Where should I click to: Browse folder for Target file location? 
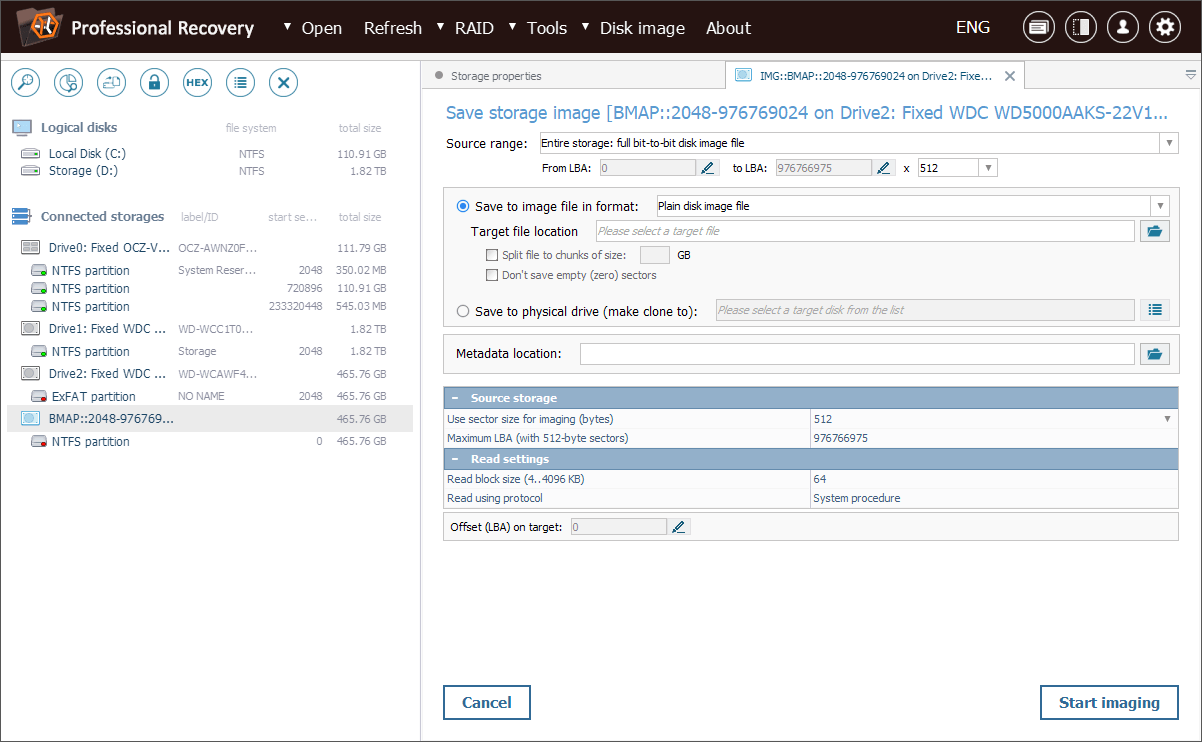tap(1154, 231)
